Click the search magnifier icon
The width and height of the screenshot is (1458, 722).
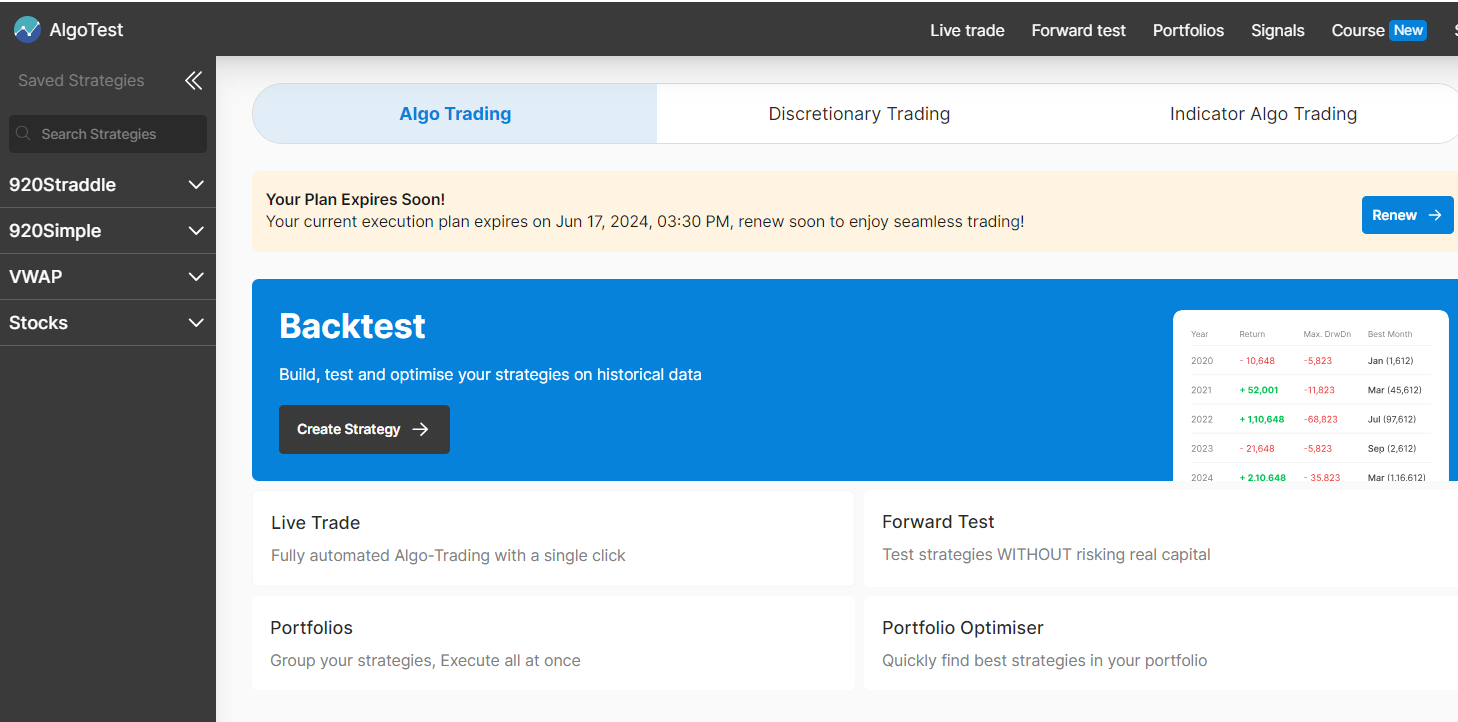click(24, 133)
